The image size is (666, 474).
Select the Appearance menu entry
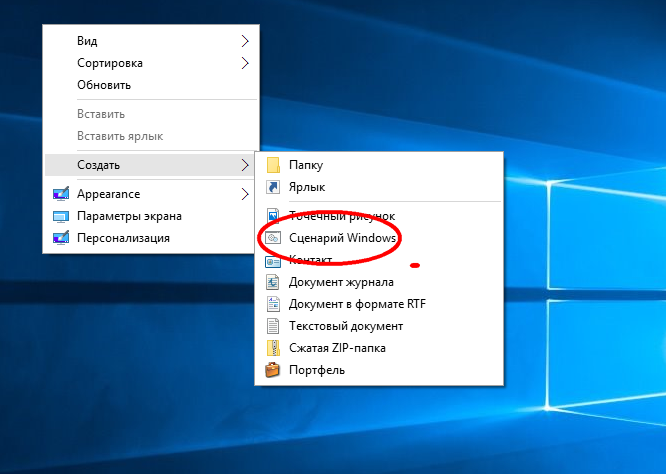point(151,194)
